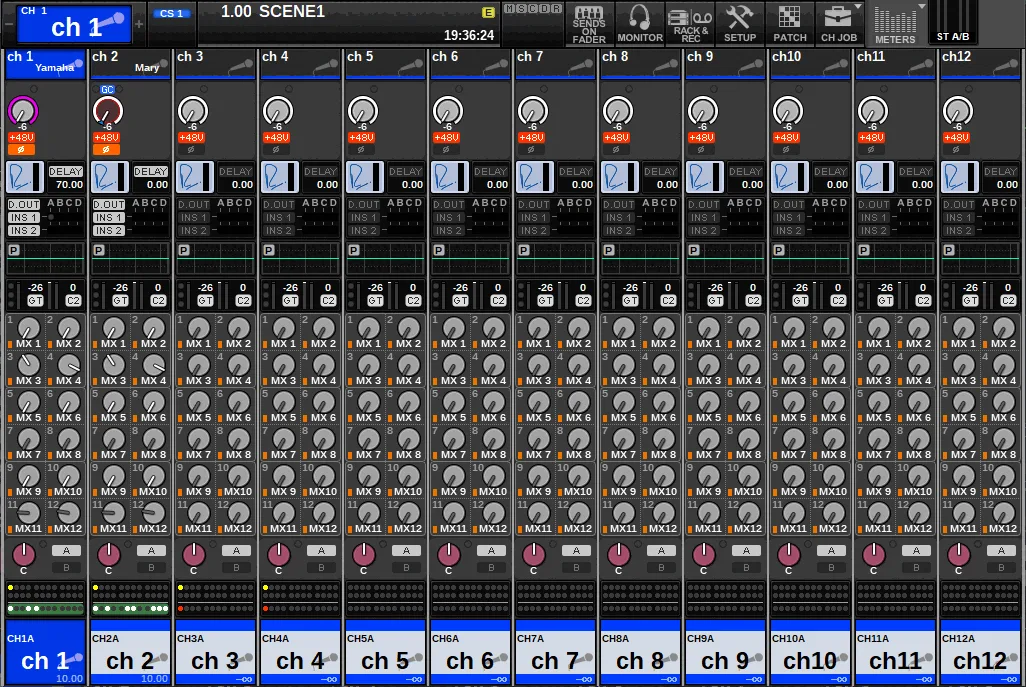Open the Rack & Rec screen
Viewport: 1026px width, 687px height.
coord(690,24)
